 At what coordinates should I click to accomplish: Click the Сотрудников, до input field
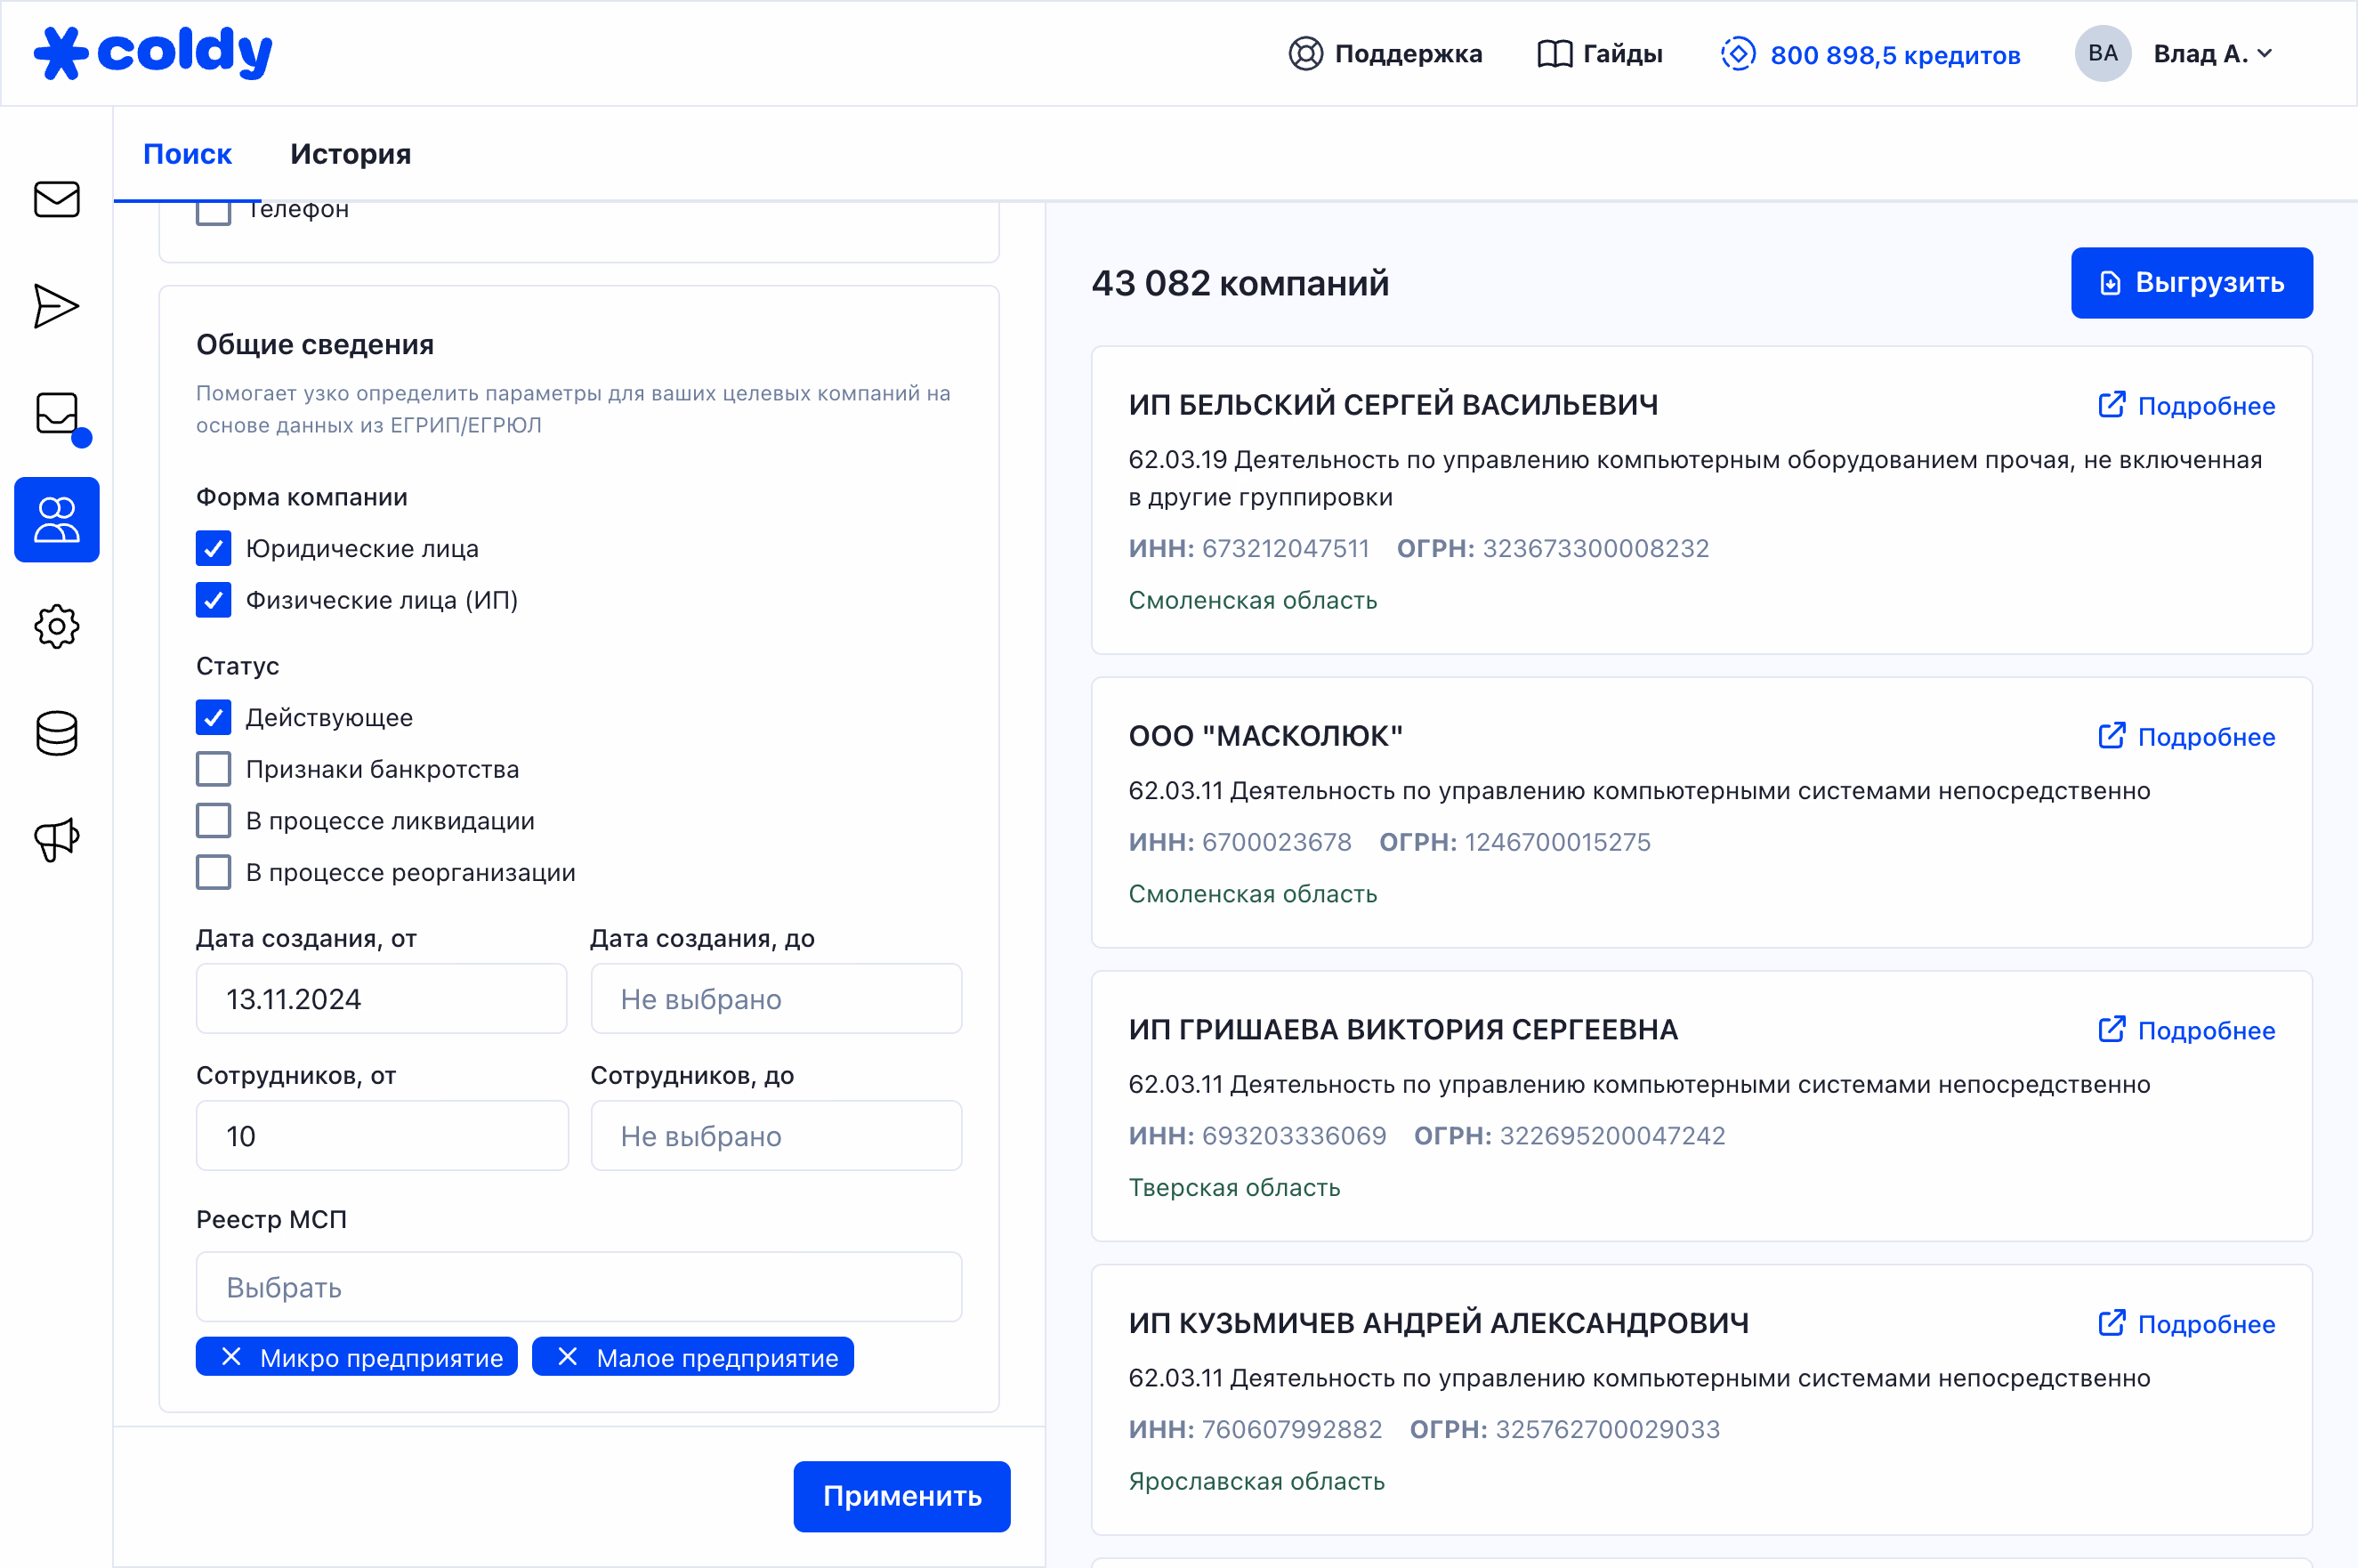coord(775,1136)
